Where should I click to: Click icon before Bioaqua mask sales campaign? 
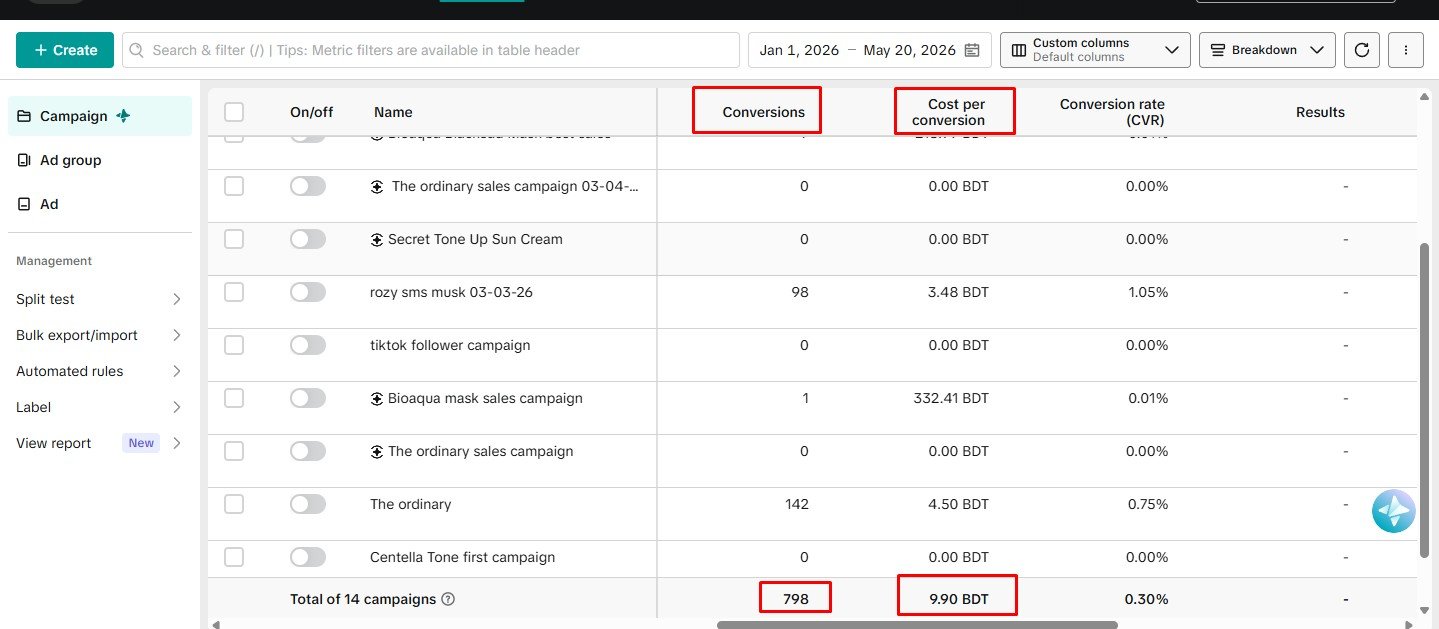tap(377, 398)
